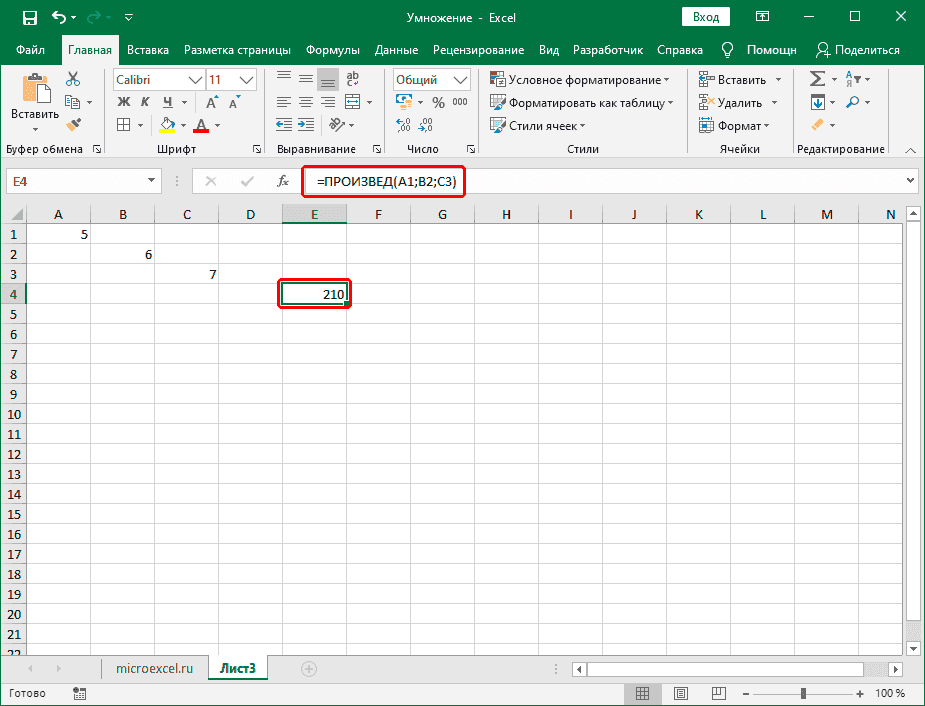The image size is (925, 706).
Task: Toggle italic with the К button
Action: click(144, 103)
